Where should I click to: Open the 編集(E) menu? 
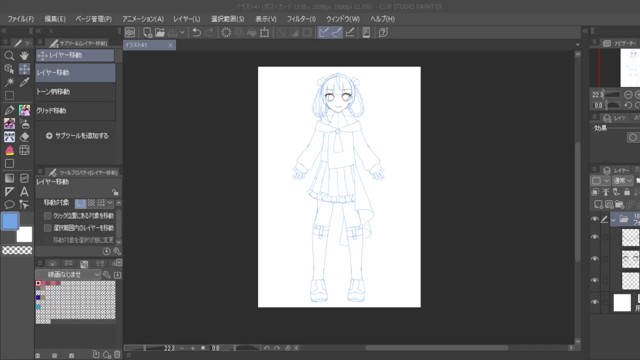click(55, 19)
